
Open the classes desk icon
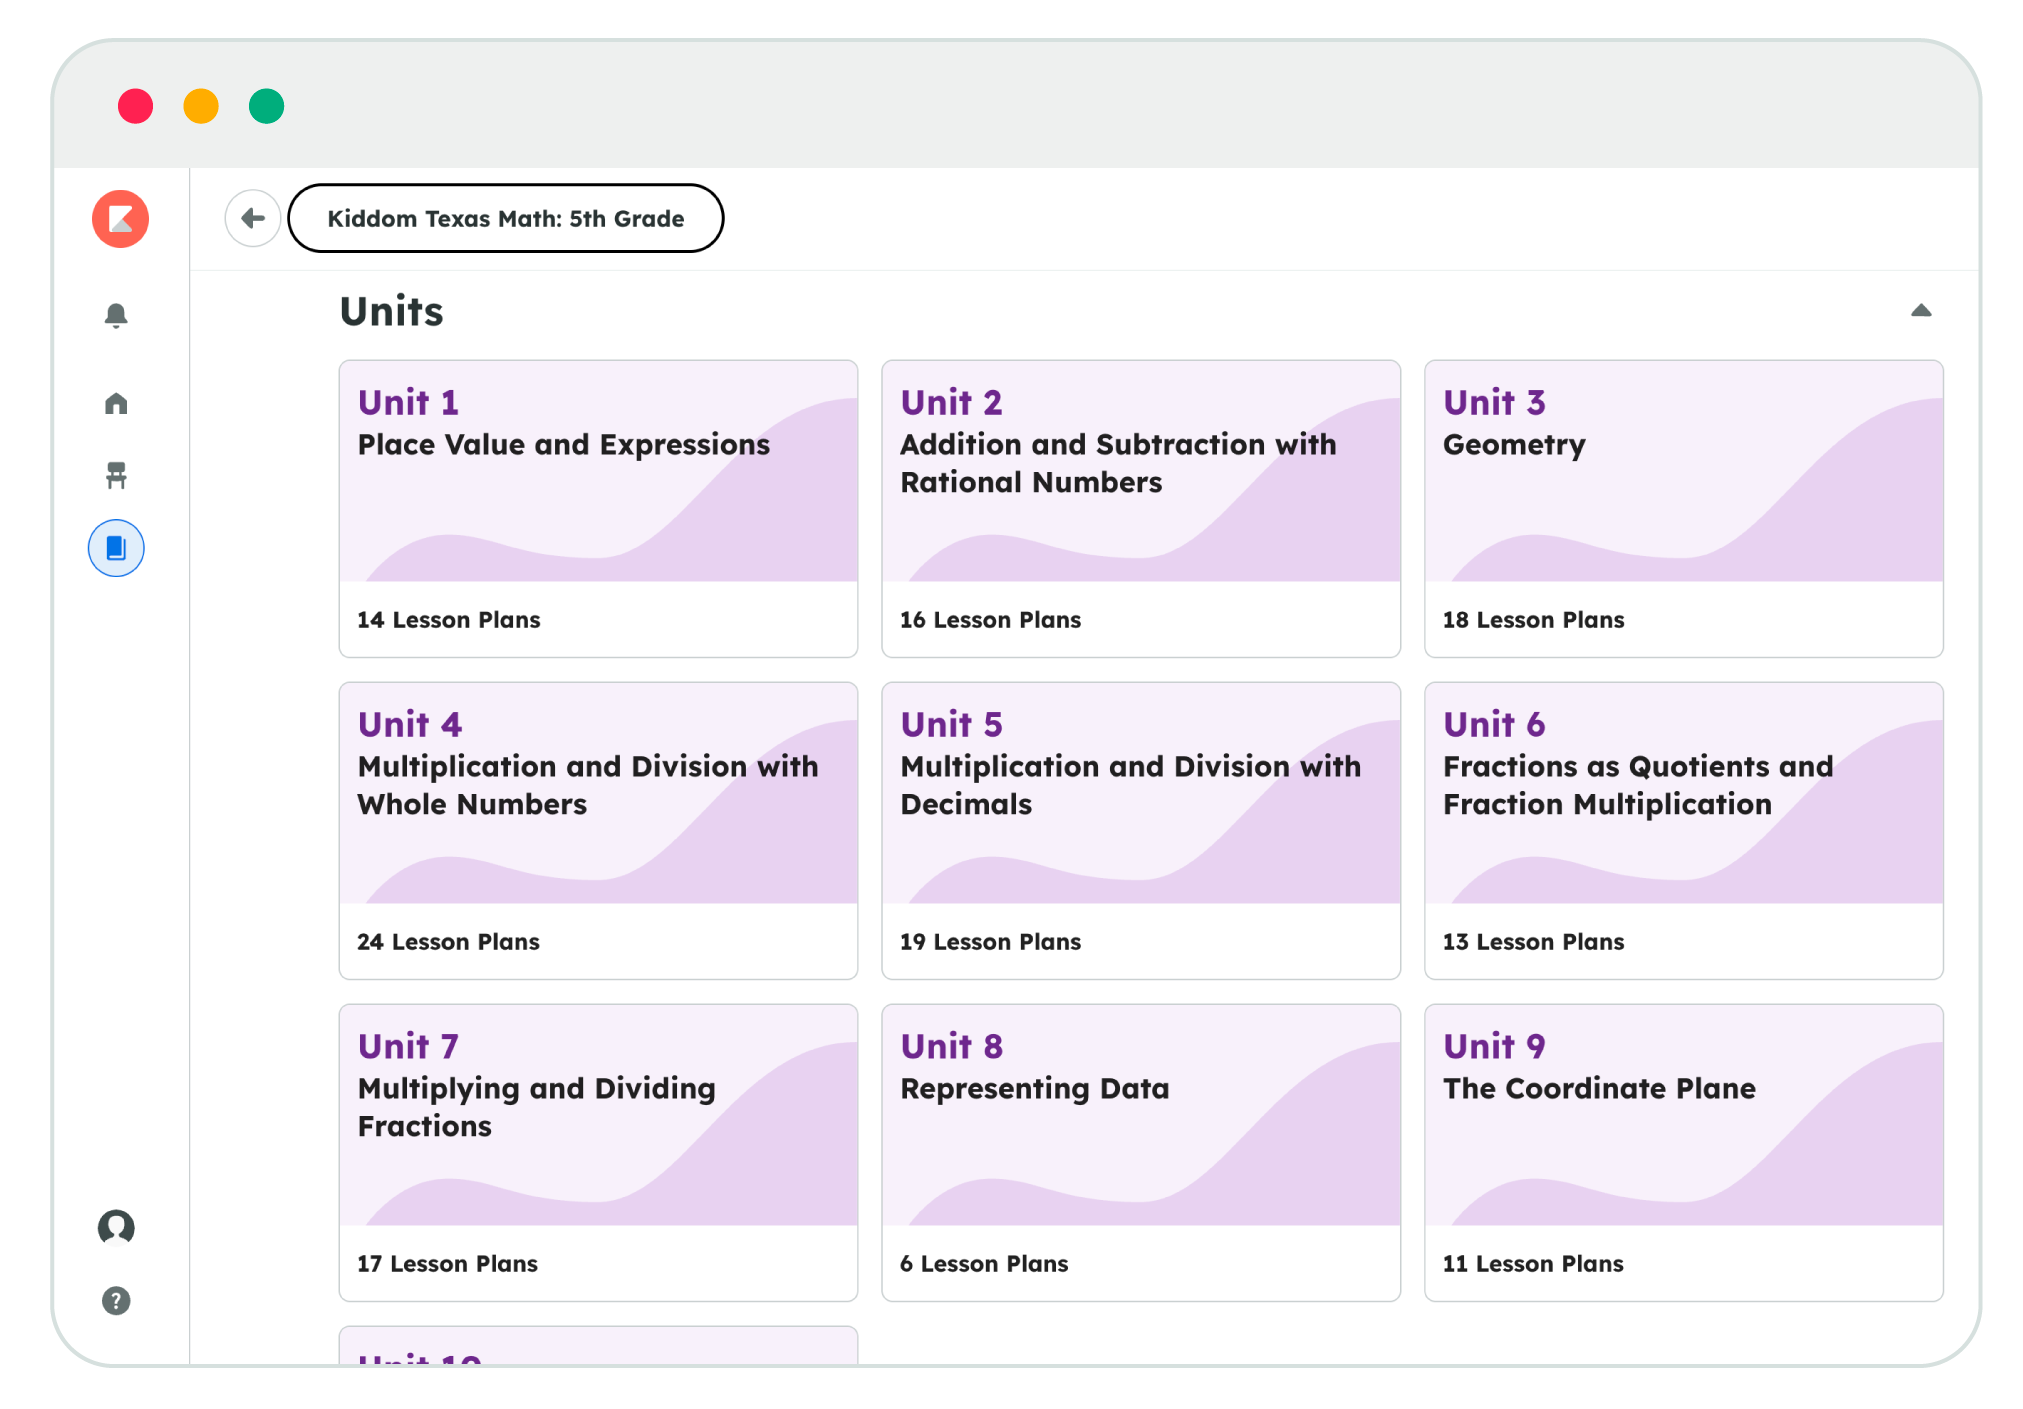116,475
